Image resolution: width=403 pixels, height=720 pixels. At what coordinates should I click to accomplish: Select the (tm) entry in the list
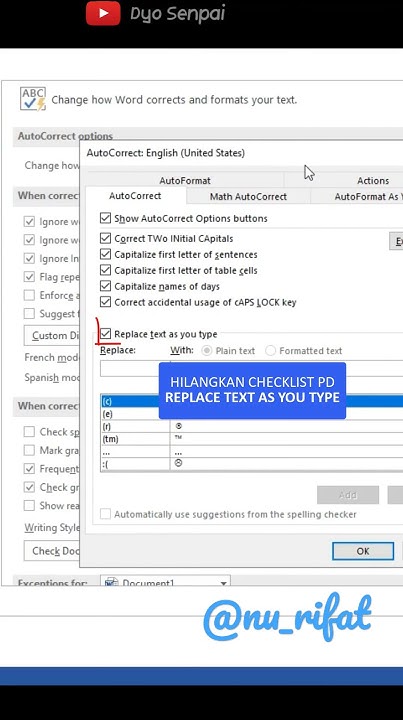pyautogui.click(x=252, y=439)
